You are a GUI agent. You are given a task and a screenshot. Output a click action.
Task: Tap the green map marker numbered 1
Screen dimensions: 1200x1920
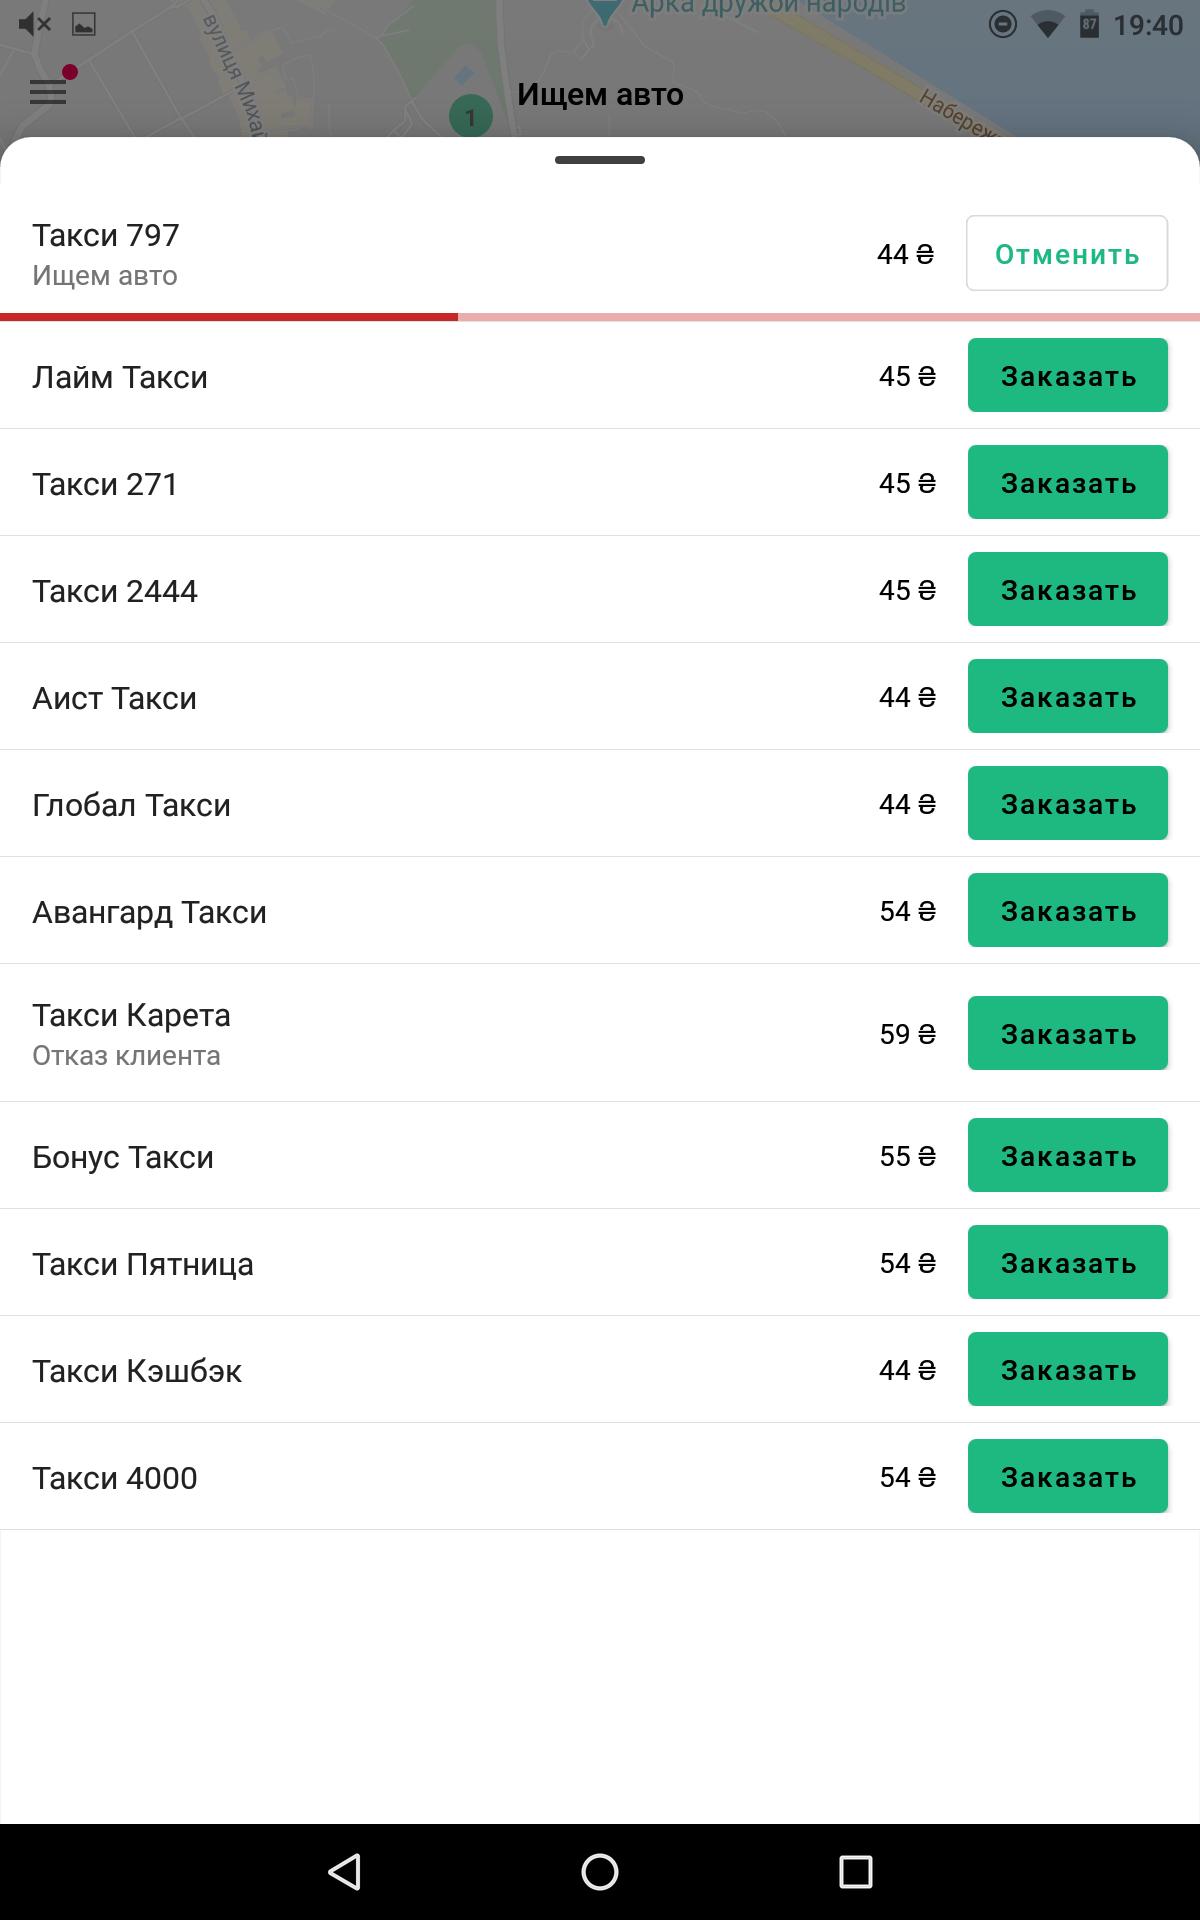(x=470, y=117)
